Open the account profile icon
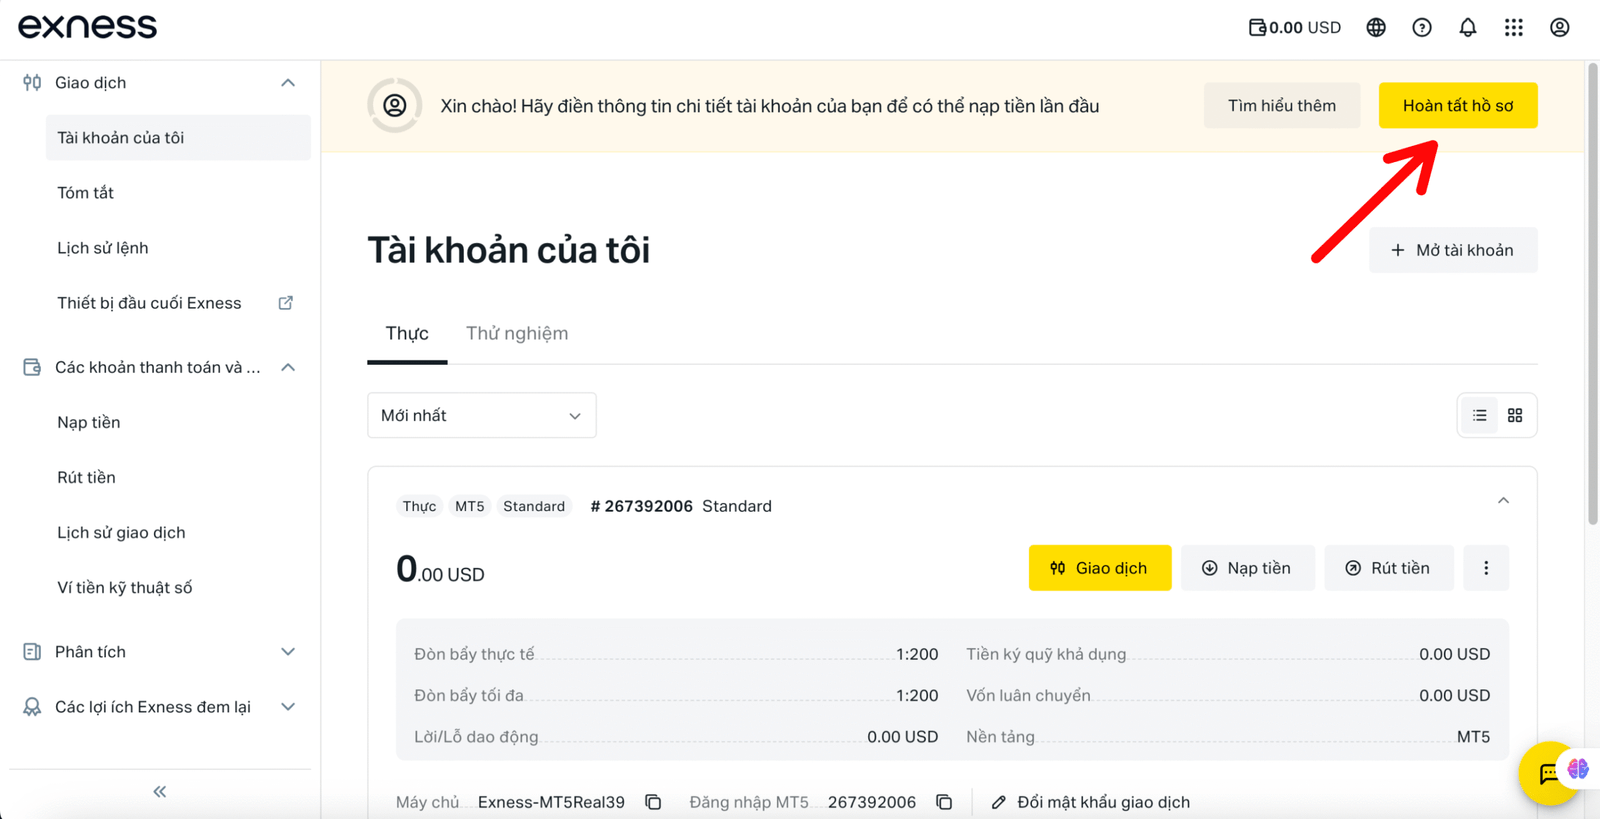The image size is (1600, 819). click(1559, 27)
